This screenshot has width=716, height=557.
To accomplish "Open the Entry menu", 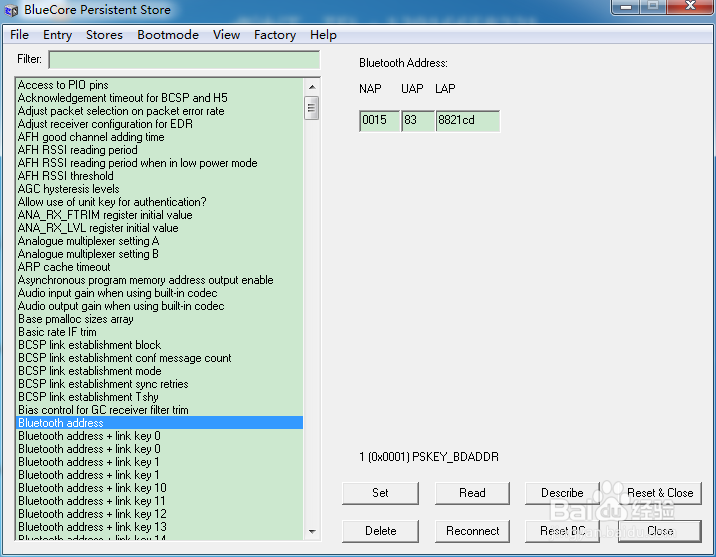I will tap(57, 35).
